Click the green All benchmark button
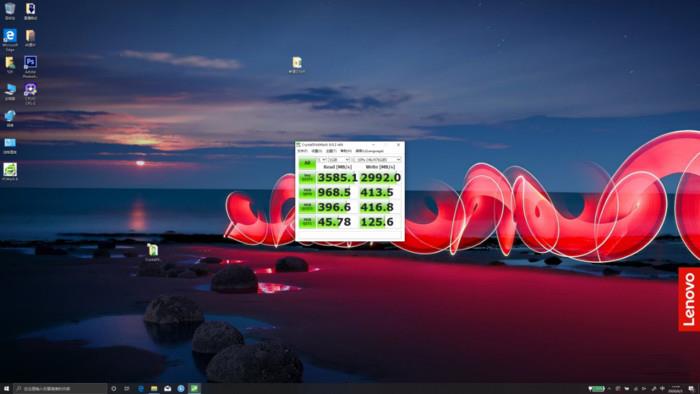The height and width of the screenshot is (394, 700). [307, 163]
